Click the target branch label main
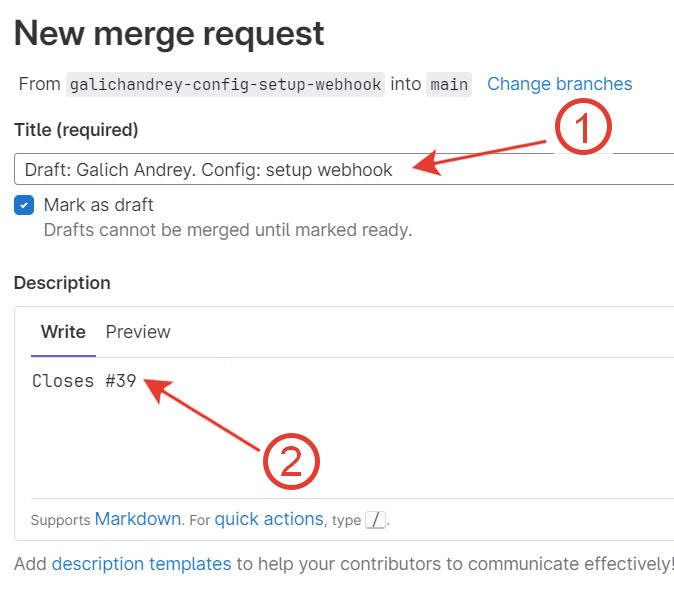Screen dimensions: 674x596 (x=449, y=84)
